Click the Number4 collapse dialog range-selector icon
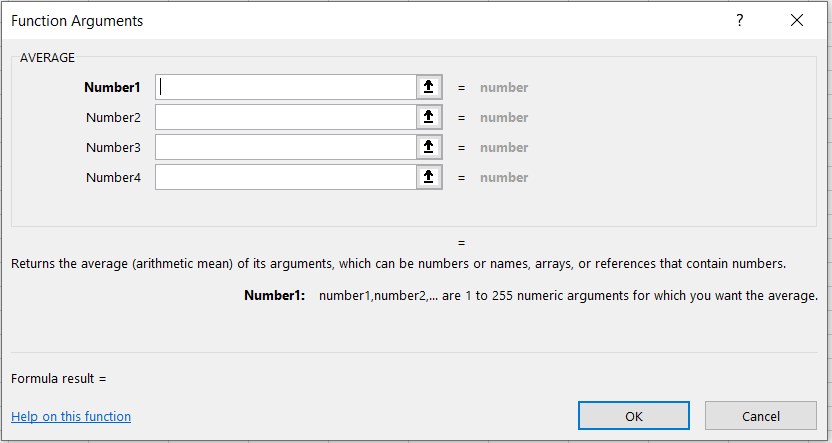832x443 pixels. pos(429,177)
